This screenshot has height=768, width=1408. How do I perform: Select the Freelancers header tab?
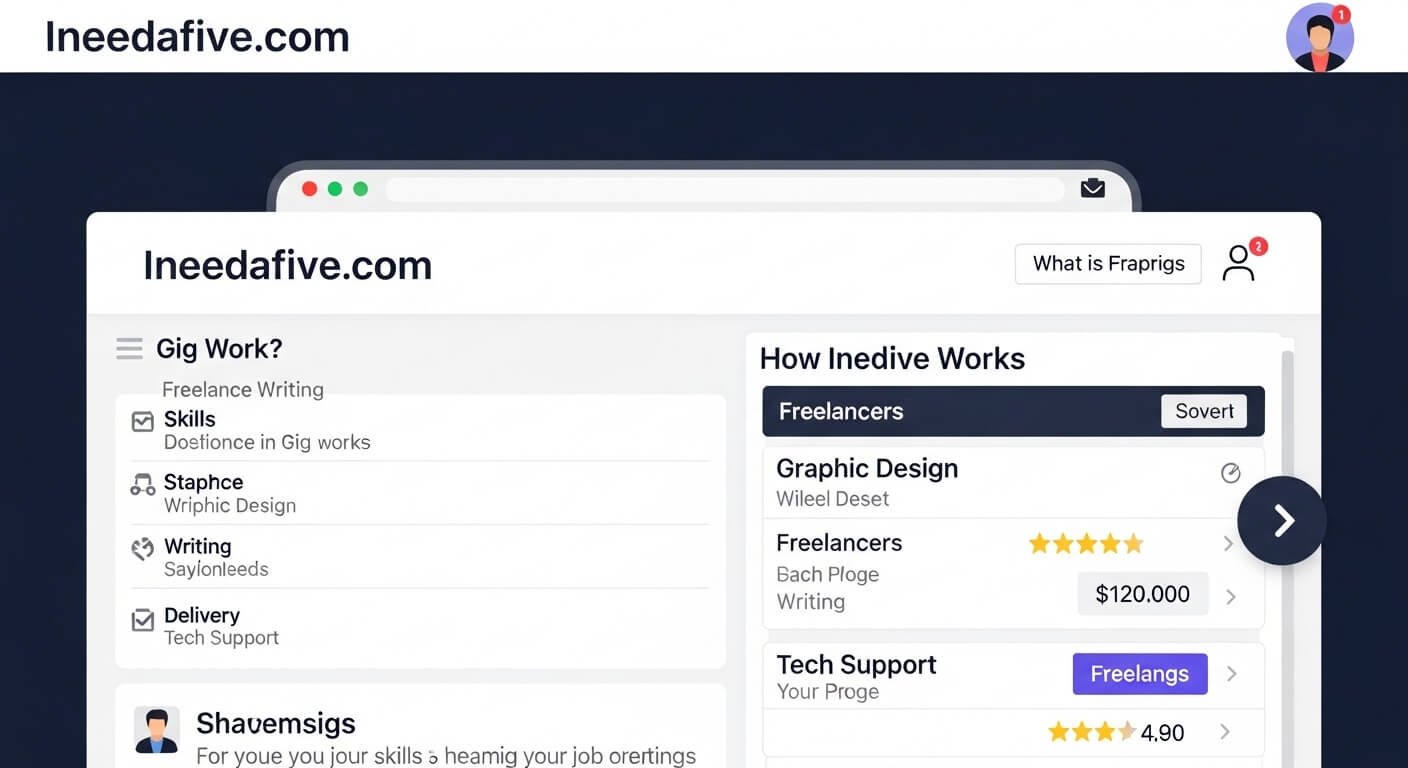point(841,411)
